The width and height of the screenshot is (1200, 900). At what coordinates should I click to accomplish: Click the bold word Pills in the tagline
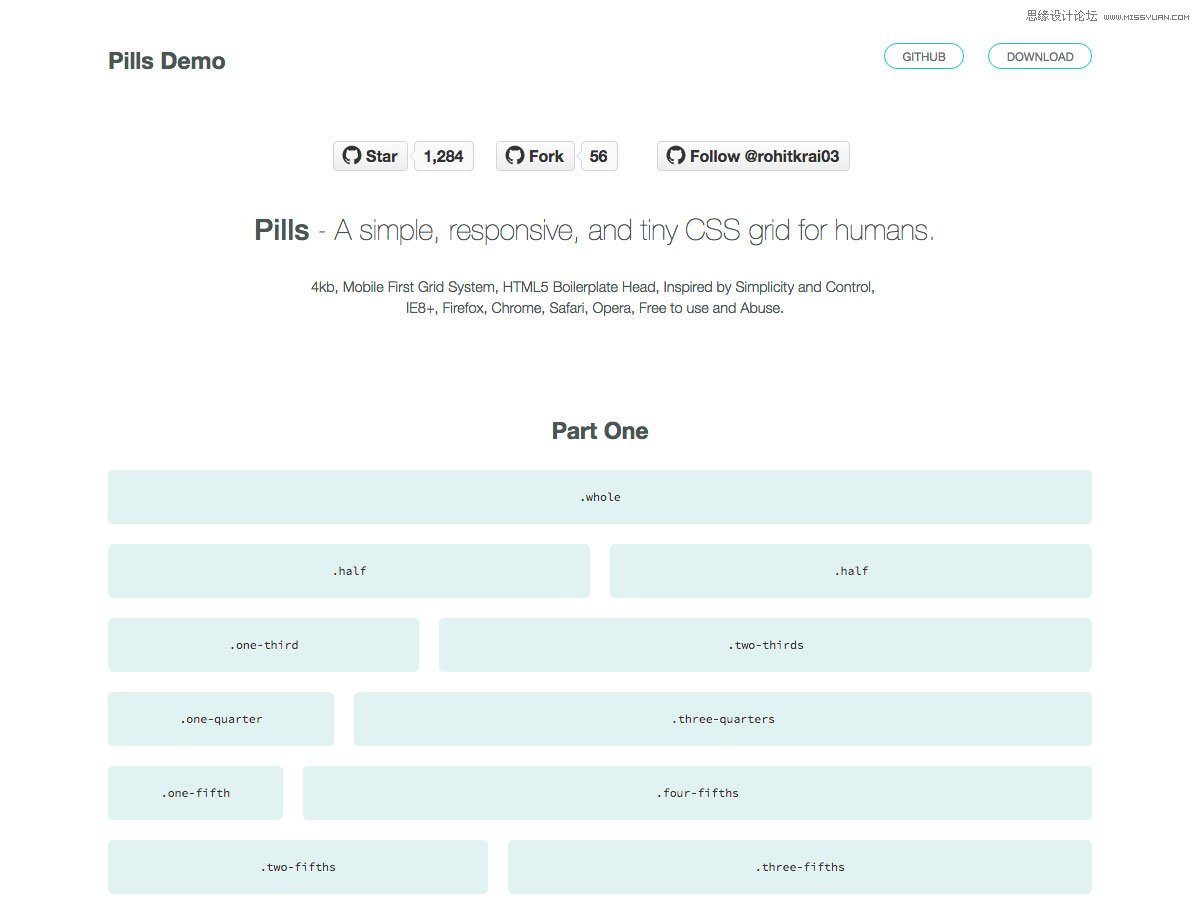click(x=282, y=231)
